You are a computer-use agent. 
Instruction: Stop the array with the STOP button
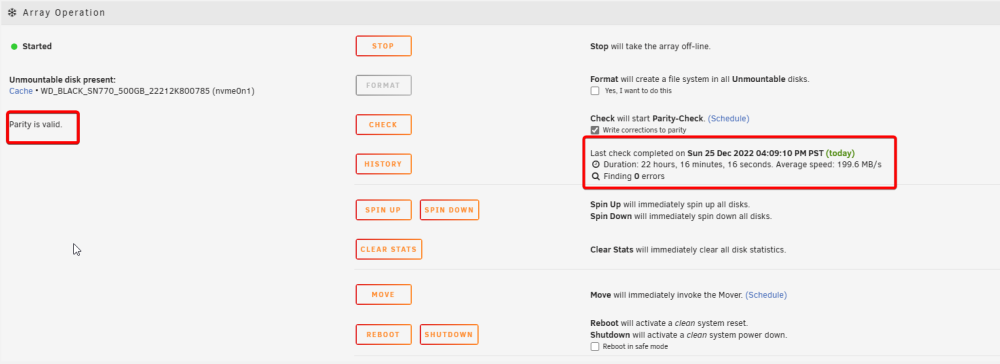click(x=383, y=46)
